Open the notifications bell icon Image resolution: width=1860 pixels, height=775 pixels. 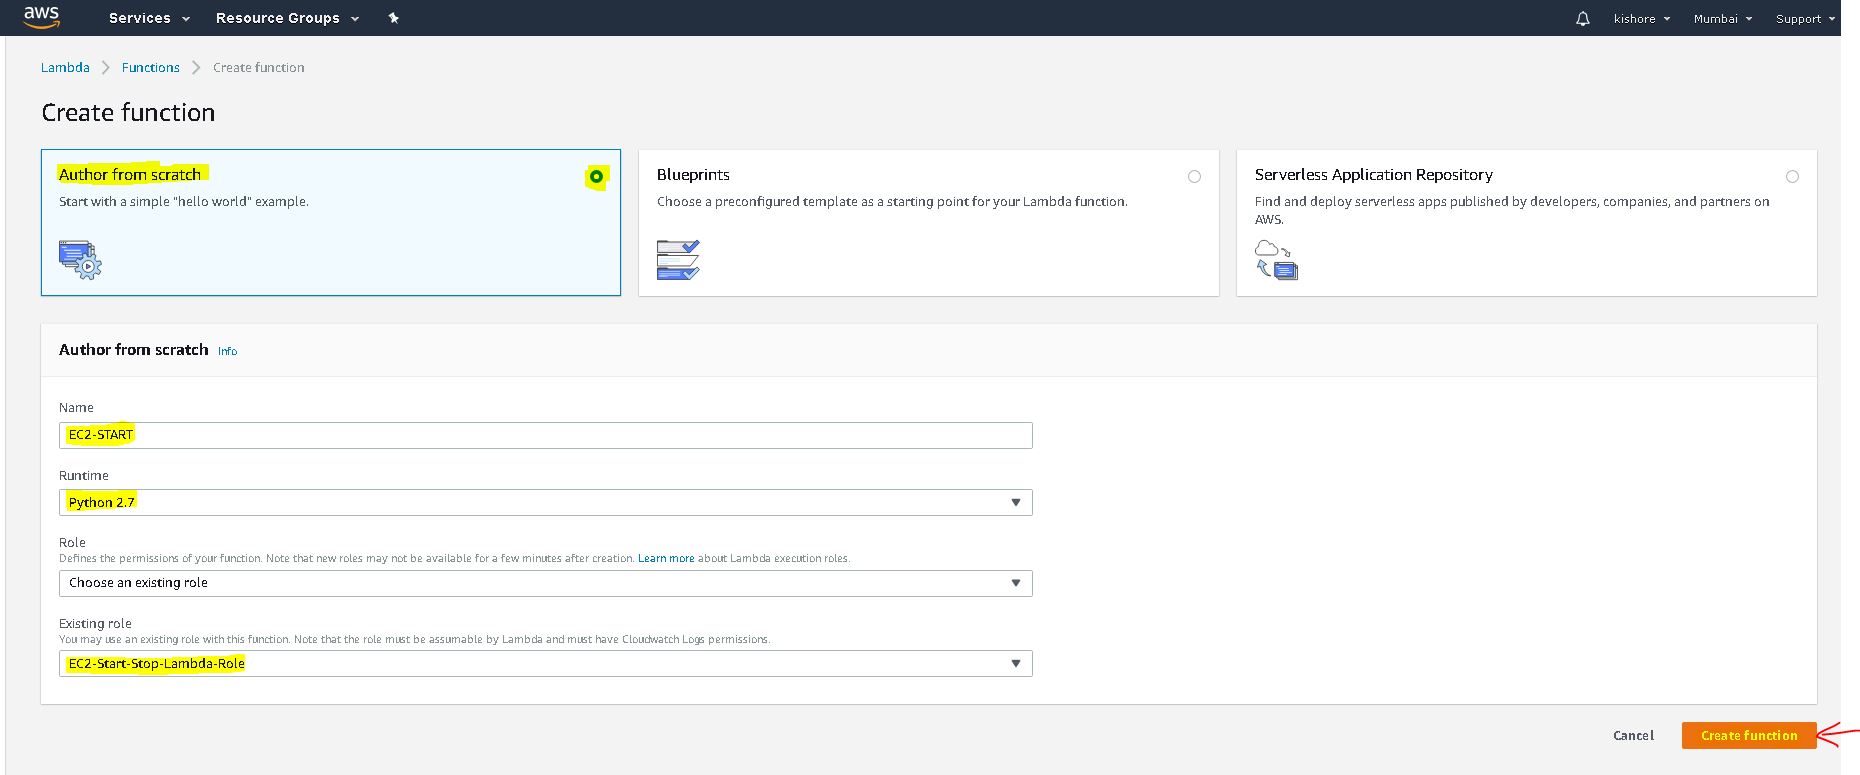(1582, 19)
